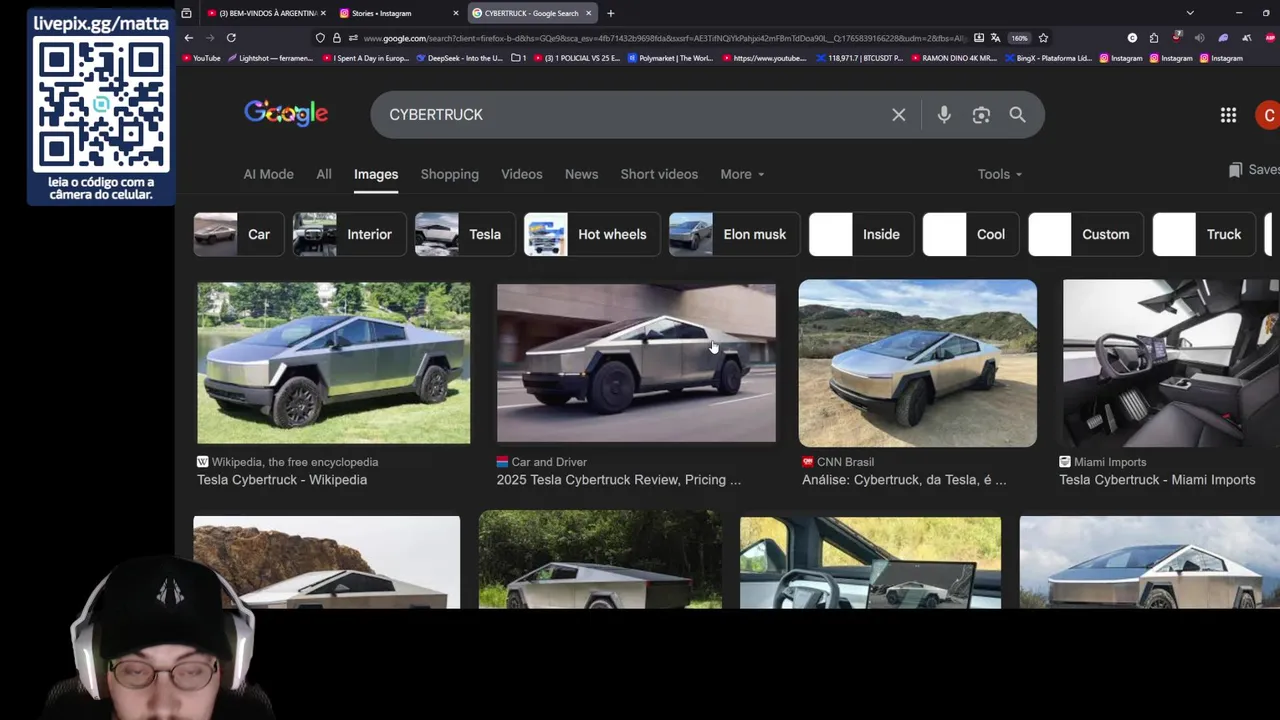This screenshot has height=720, width=1280.
Task: Start a voice search with the microphone
Action: click(944, 115)
